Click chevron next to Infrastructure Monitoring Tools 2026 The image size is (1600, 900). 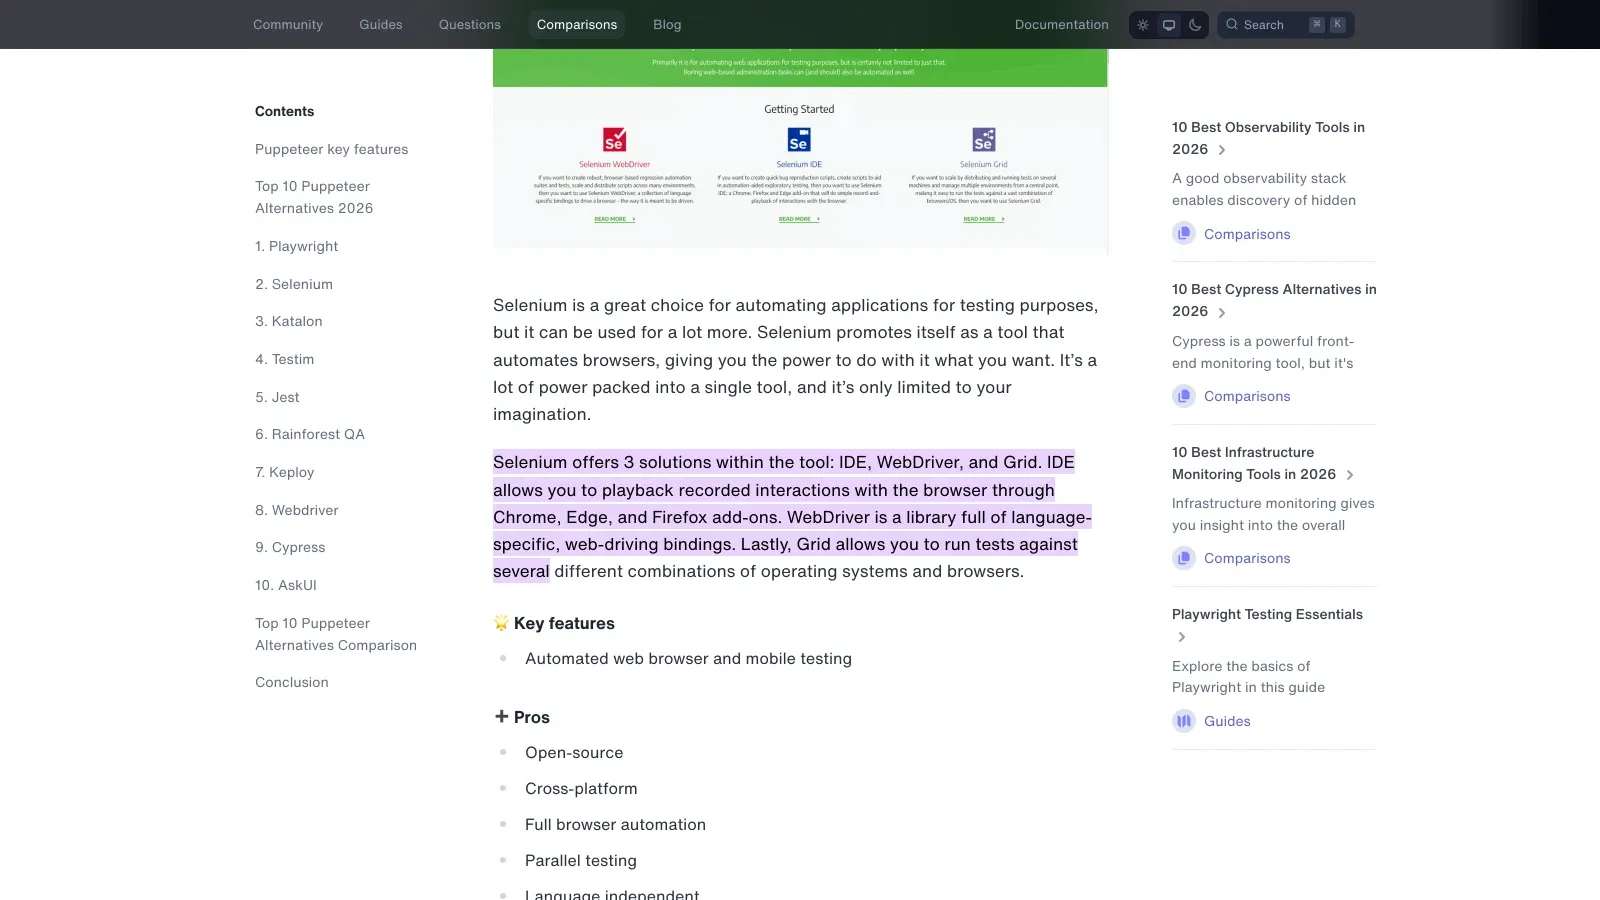(x=1350, y=475)
